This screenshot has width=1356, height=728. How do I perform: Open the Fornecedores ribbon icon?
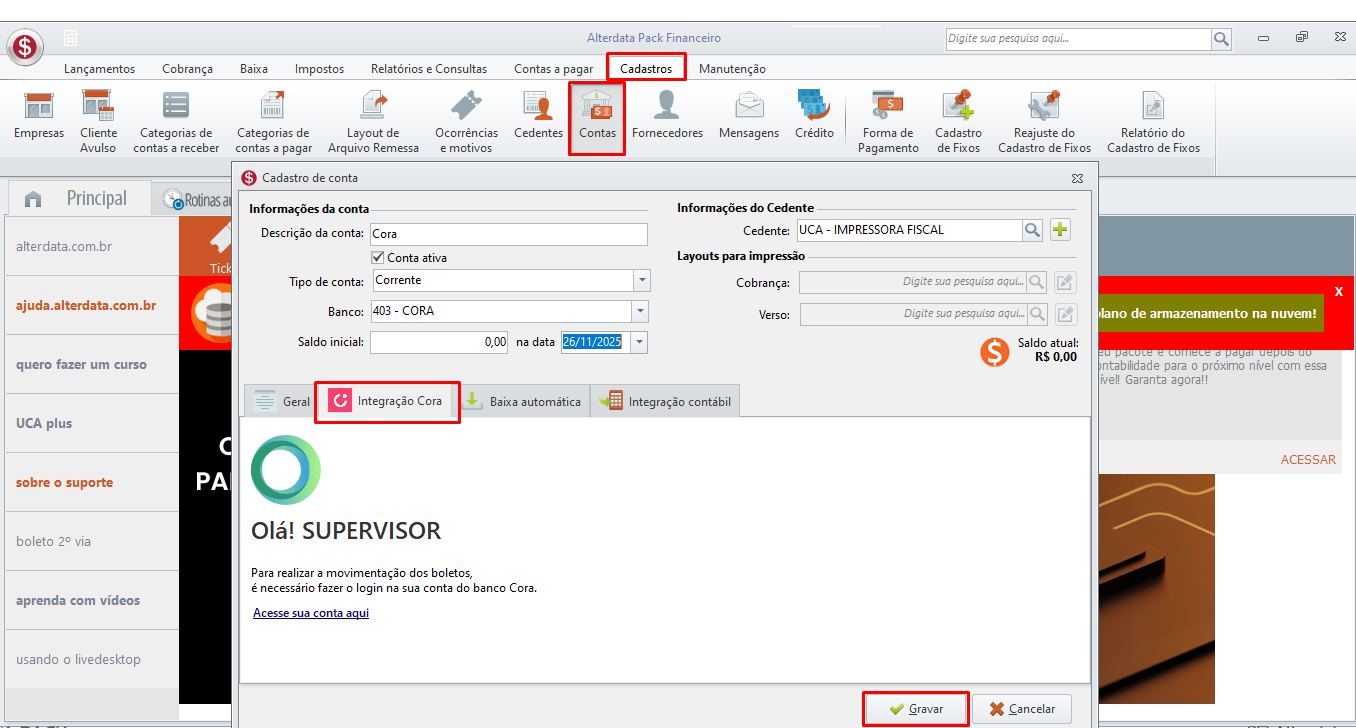pos(667,117)
